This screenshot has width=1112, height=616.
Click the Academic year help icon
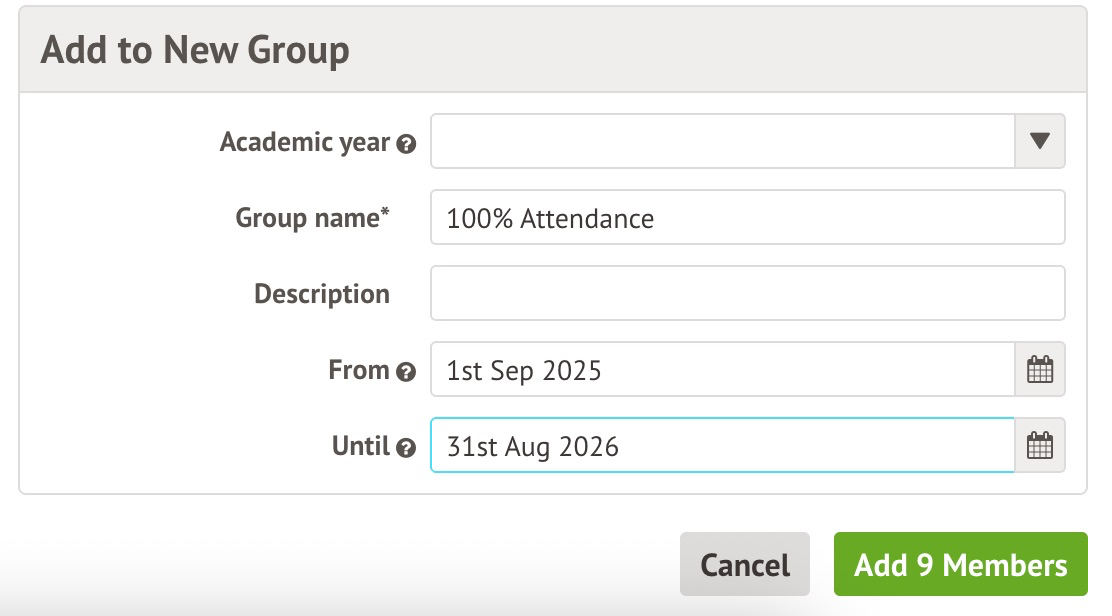coord(405,144)
